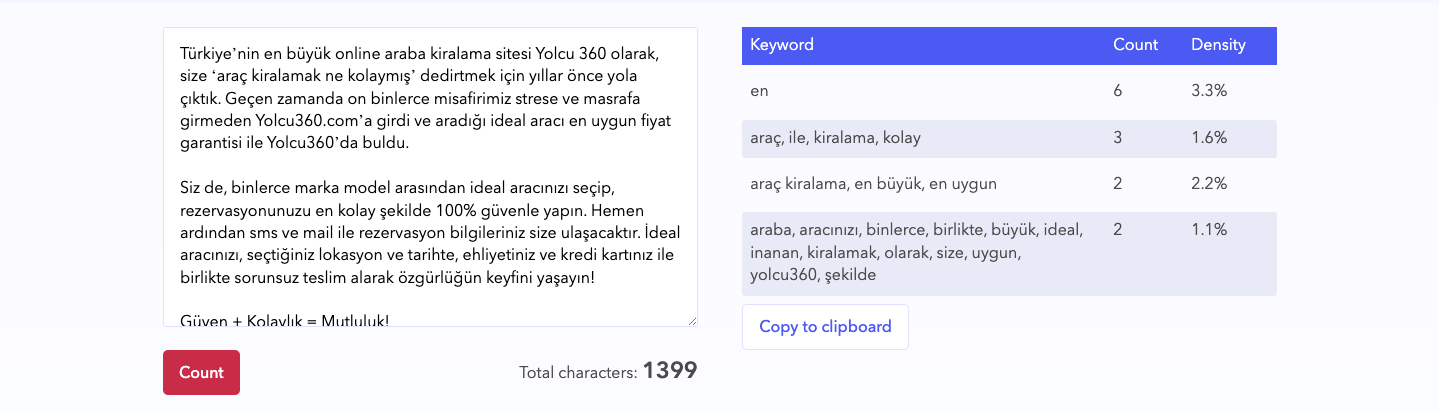Click the Keyword column header
1439x412 pixels.
pos(782,45)
